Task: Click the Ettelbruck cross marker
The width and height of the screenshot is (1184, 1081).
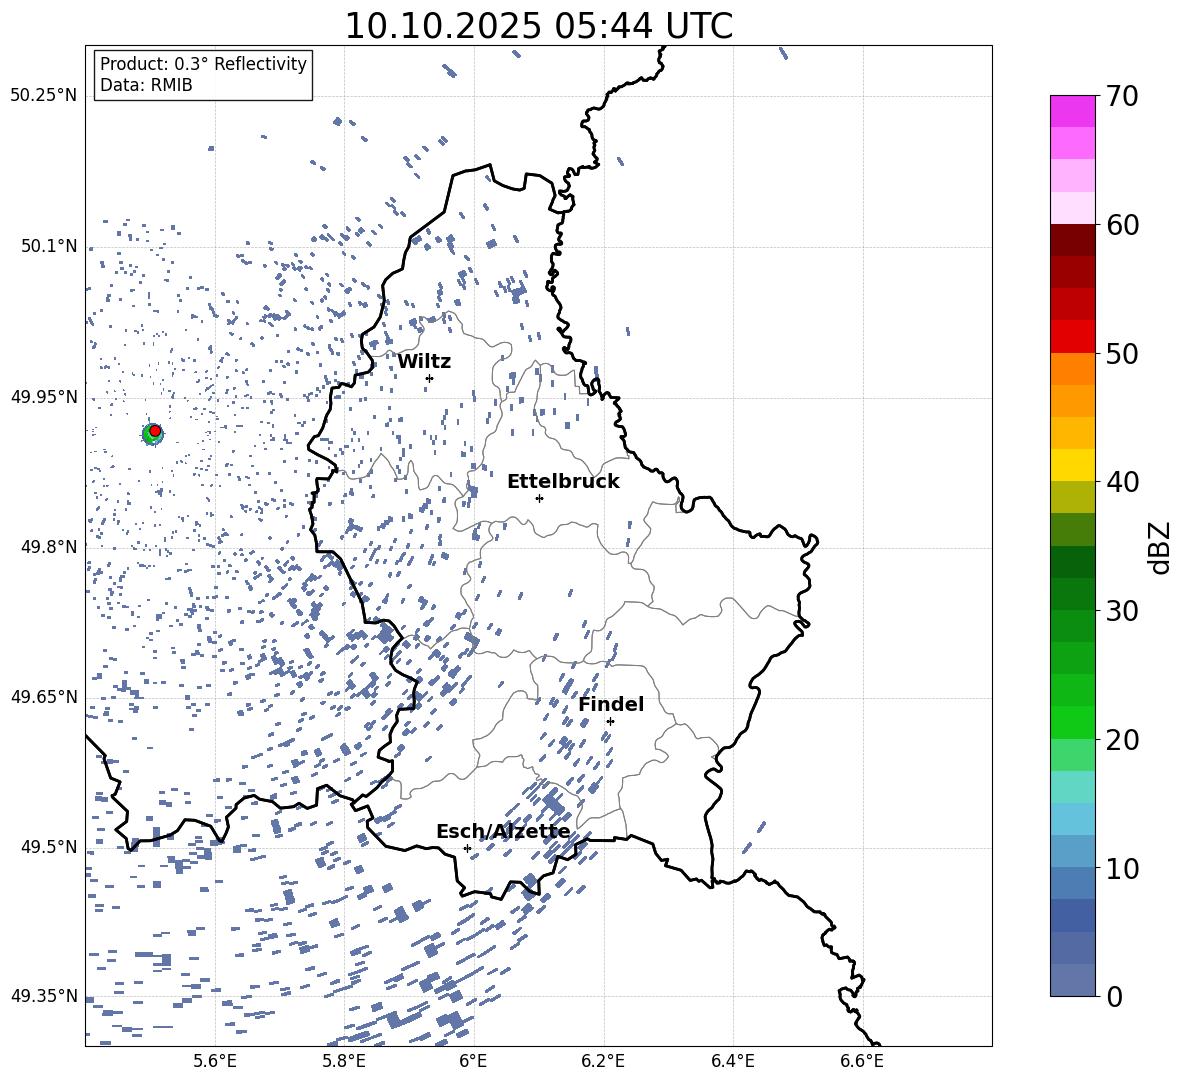Action: [x=539, y=498]
